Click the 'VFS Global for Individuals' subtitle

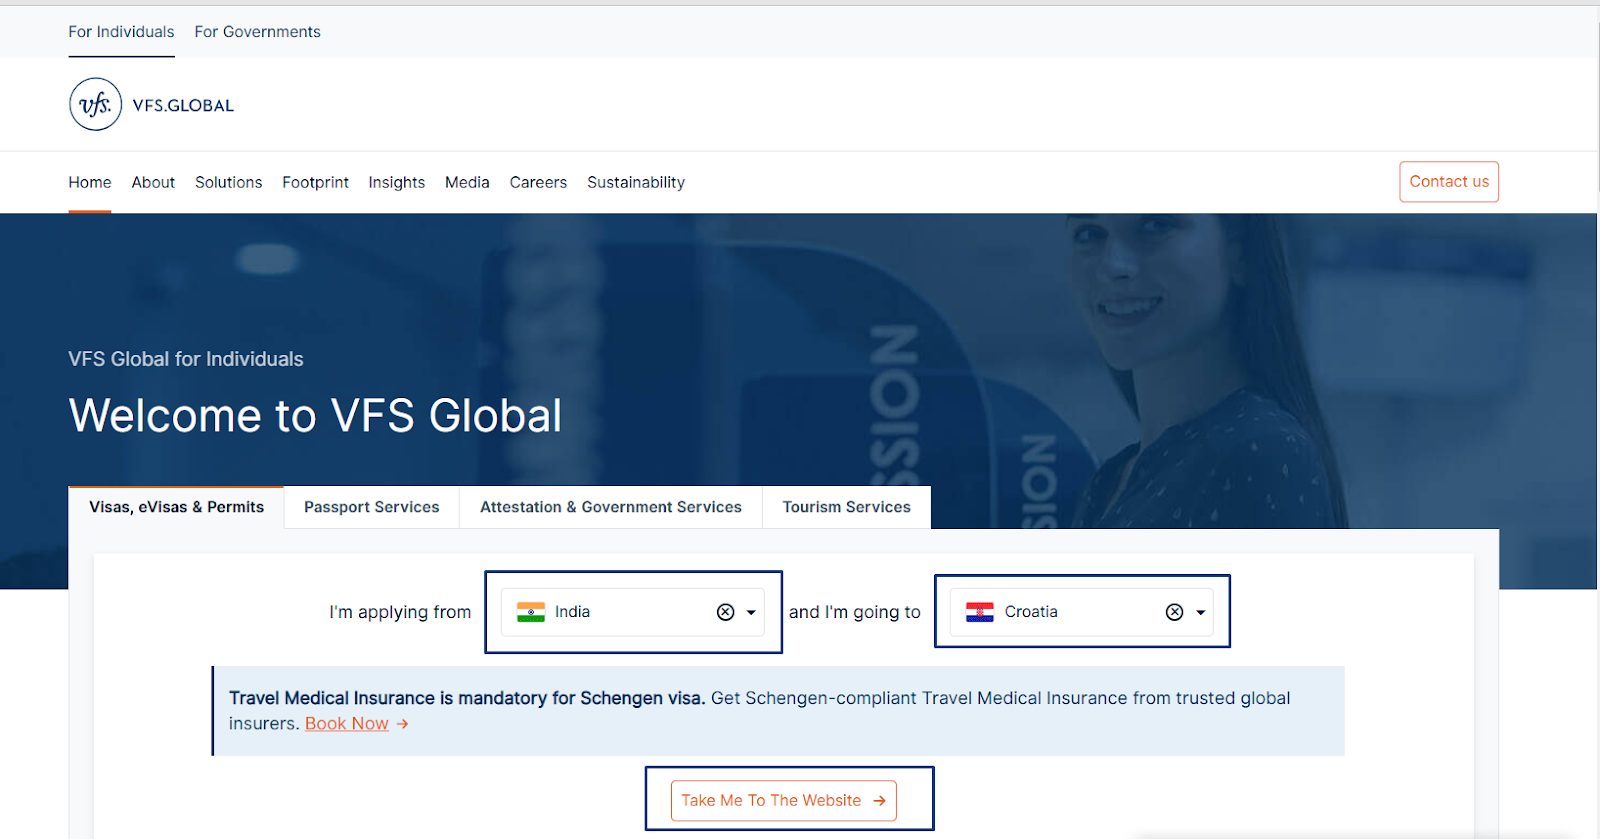(186, 359)
